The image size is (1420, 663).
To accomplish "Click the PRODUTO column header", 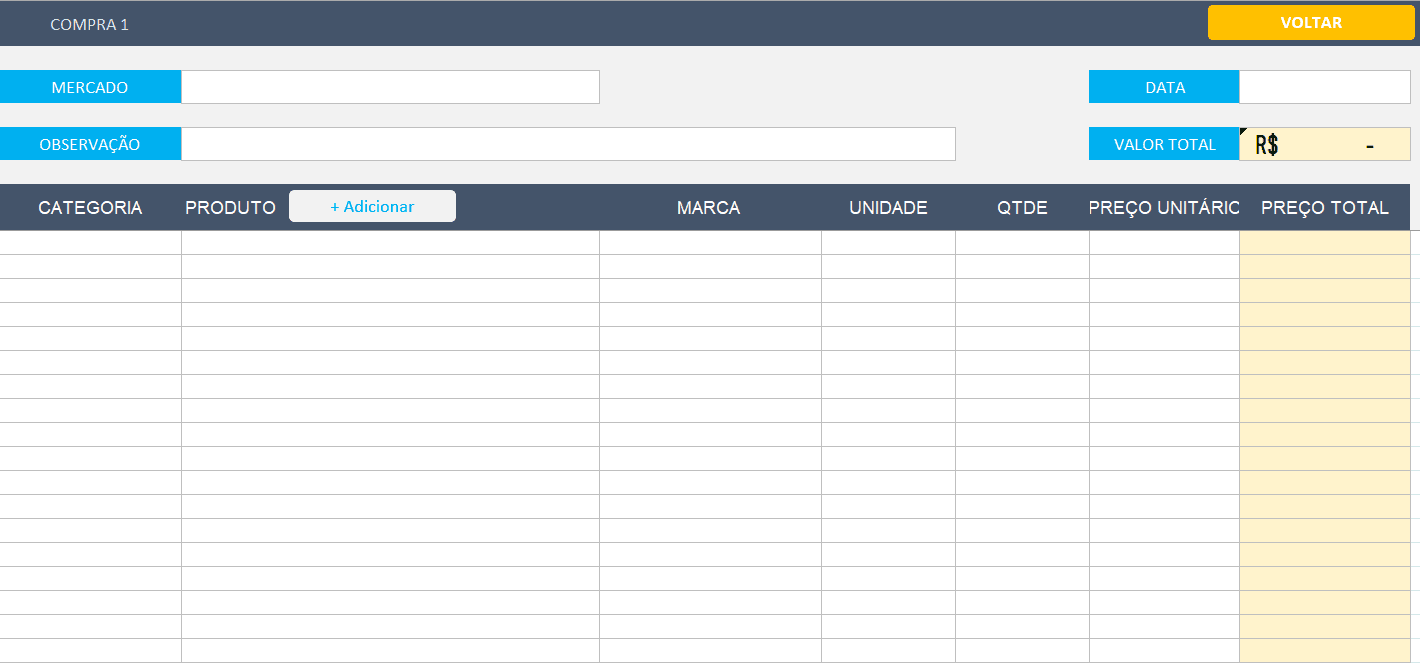I will [x=230, y=207].
